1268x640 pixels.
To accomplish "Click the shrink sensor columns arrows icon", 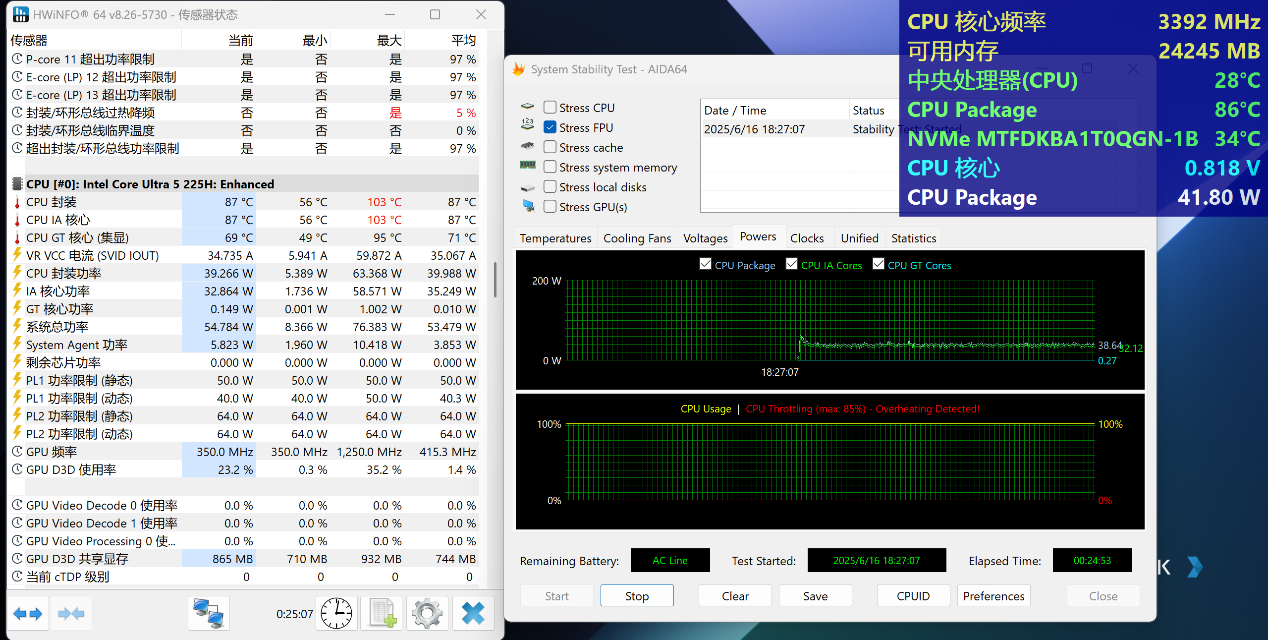I will (x=71, y=613).
